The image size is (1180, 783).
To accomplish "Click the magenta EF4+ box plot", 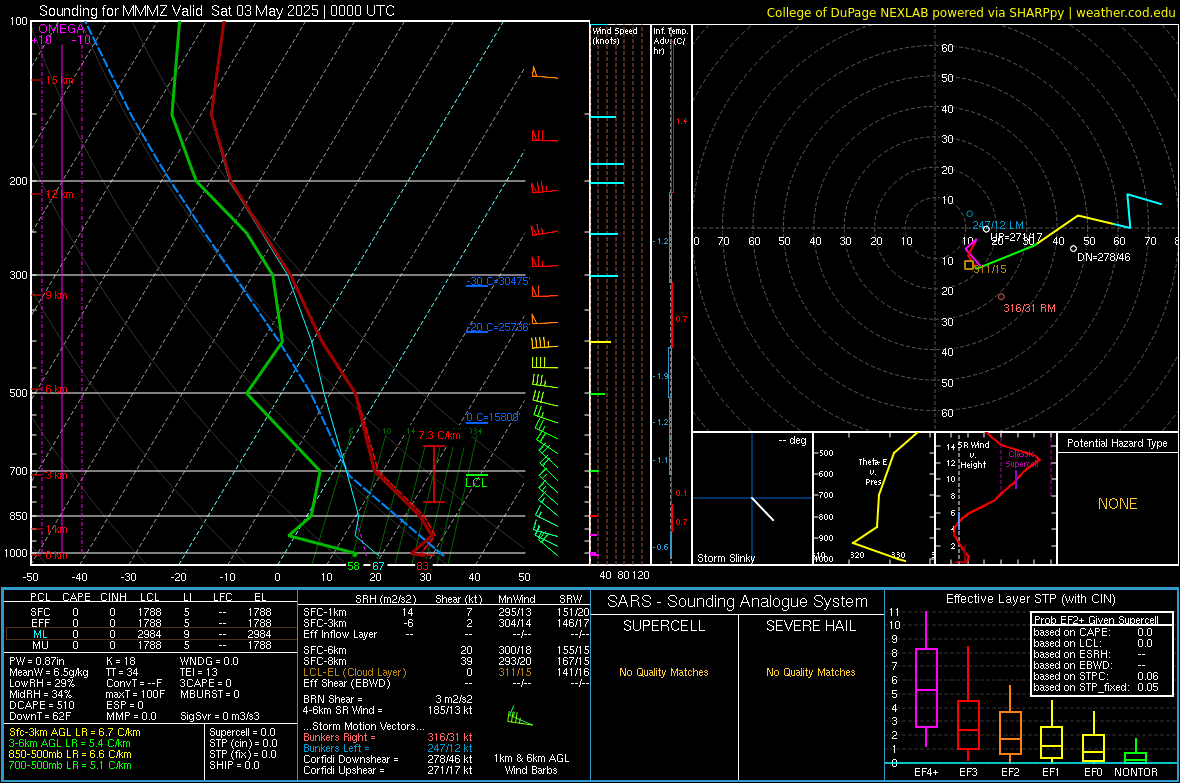I will tap(926, 679).
